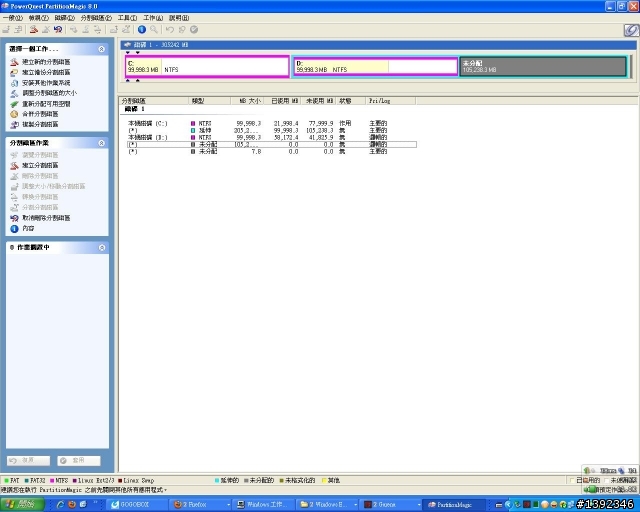Screen dimensions: 640x512
Task: Click the 磁碟 1 header bar
Action: 378,45
